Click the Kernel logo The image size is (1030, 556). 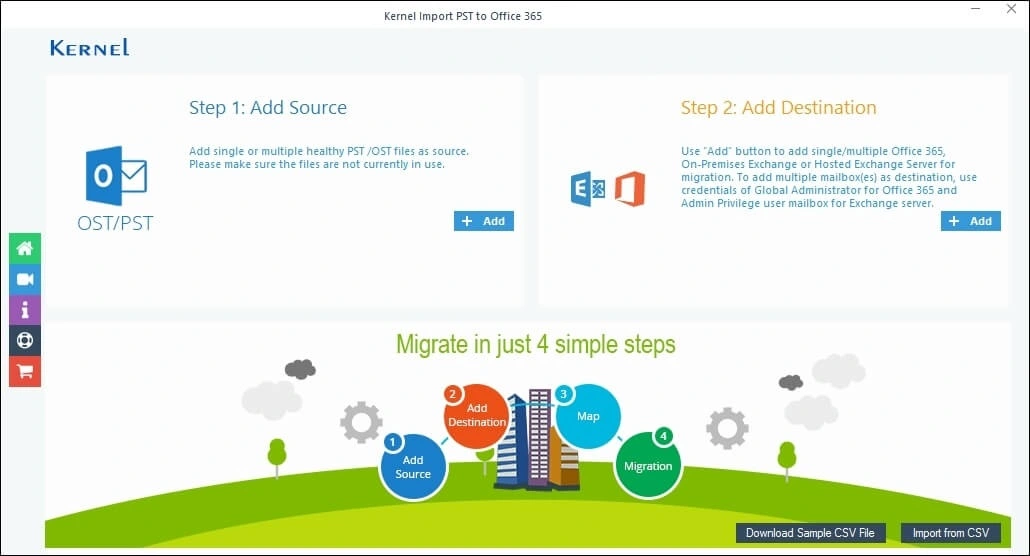pos(89,47)
